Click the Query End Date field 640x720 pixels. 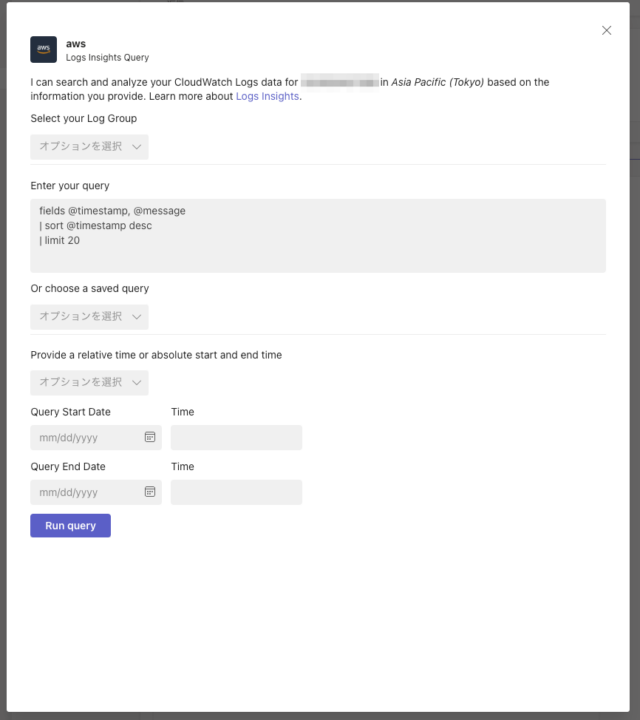pyautogui.click(x=96, y=492)
